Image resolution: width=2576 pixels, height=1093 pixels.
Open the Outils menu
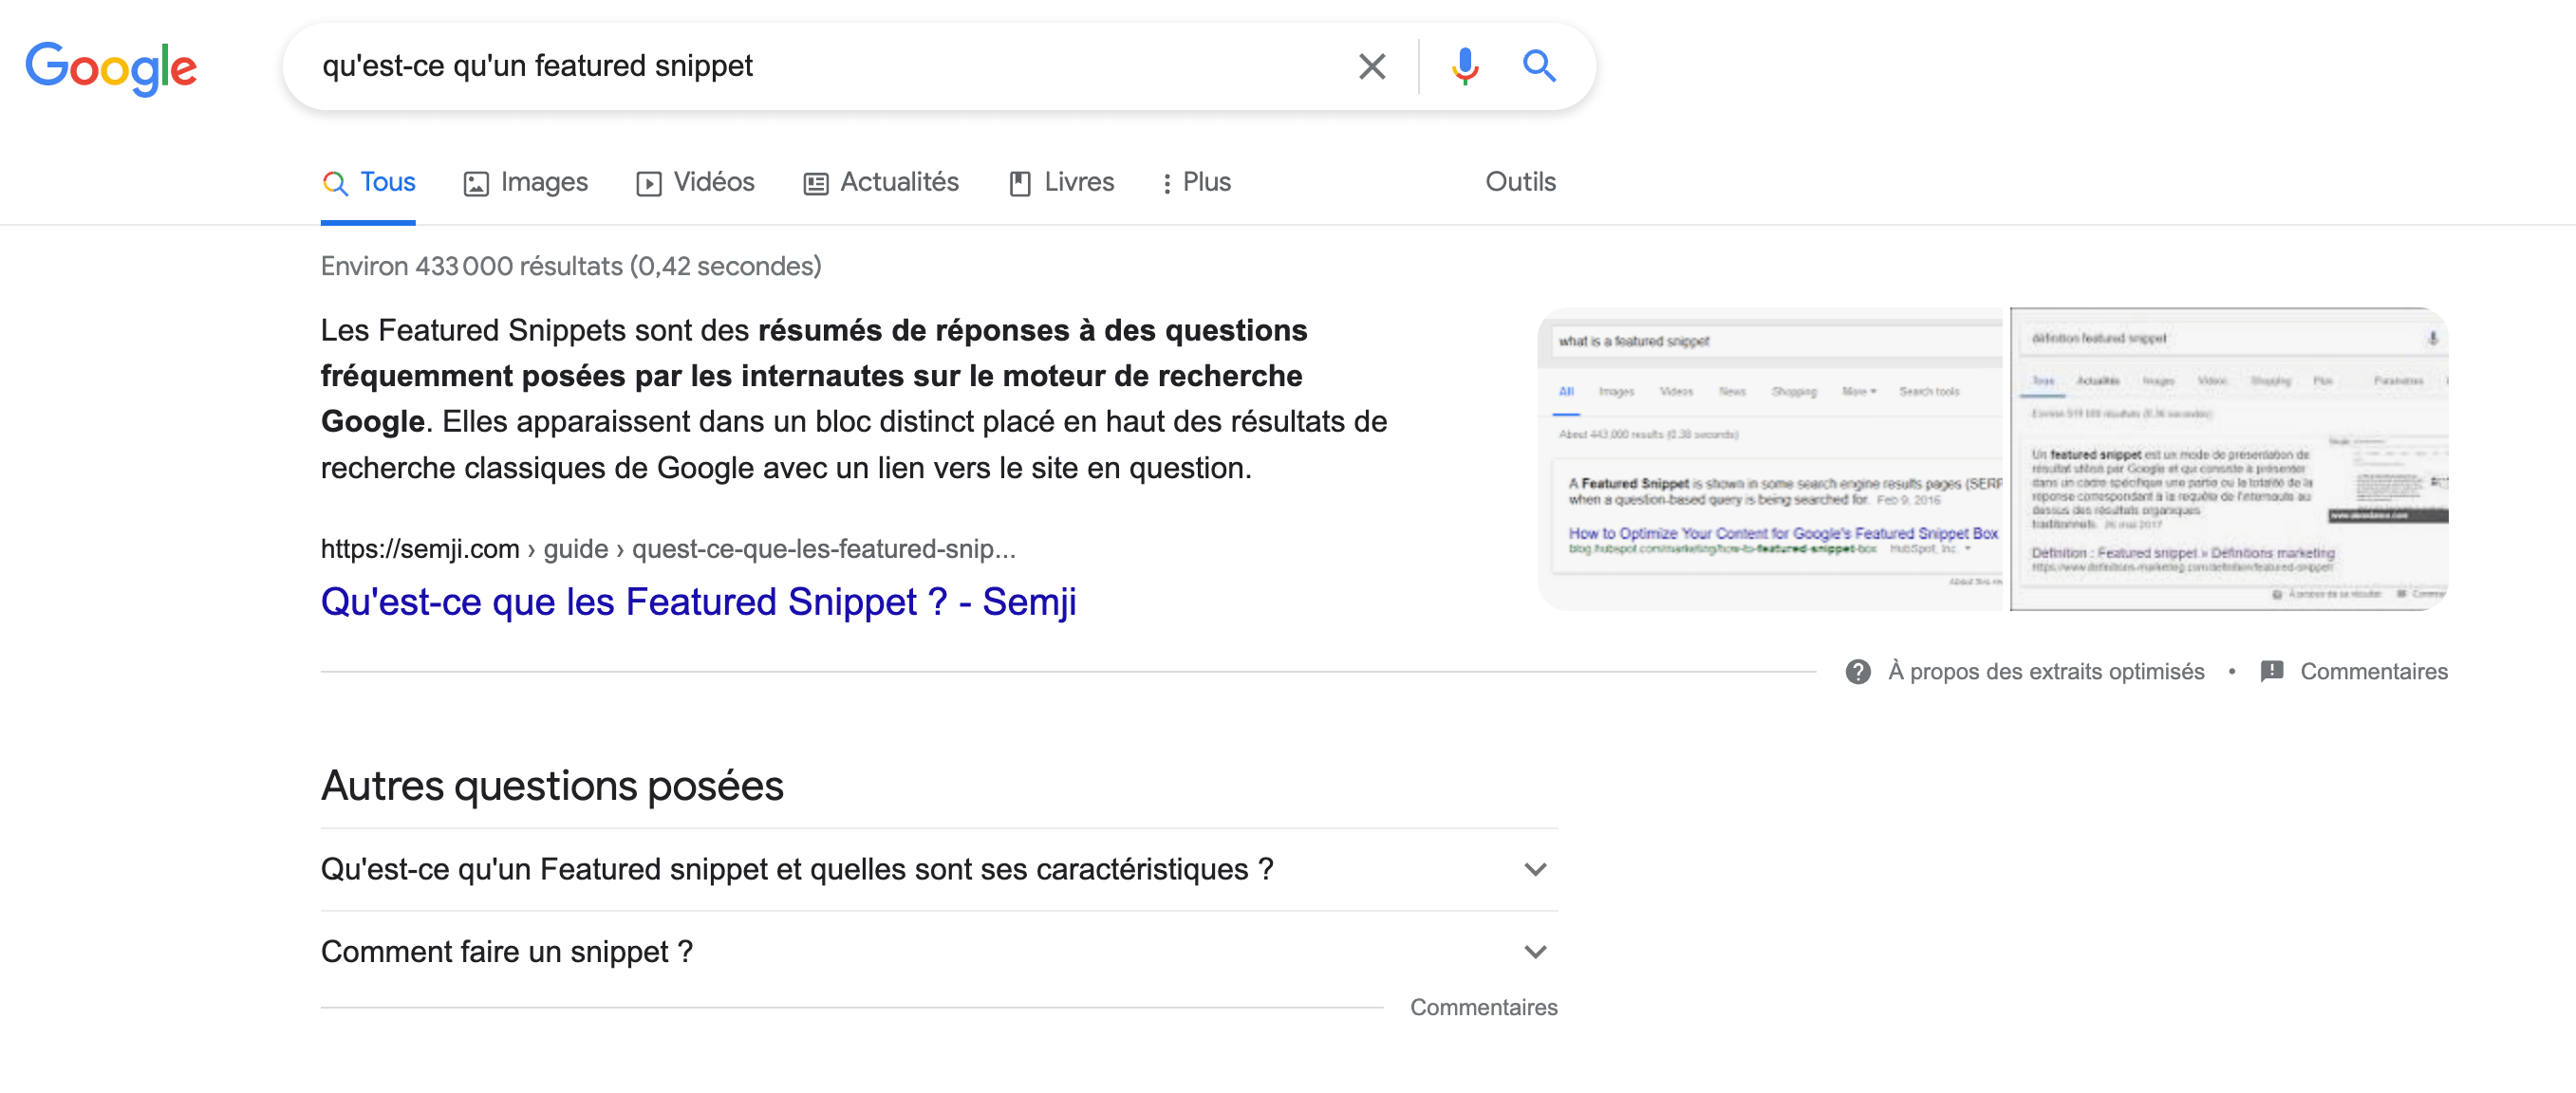tap(1519, 182)
